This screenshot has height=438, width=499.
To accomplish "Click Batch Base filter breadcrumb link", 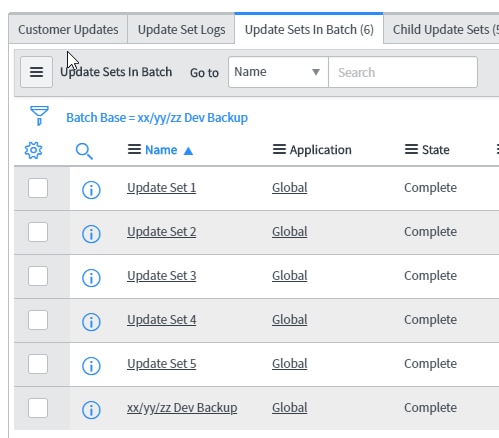I will point(157,118).
